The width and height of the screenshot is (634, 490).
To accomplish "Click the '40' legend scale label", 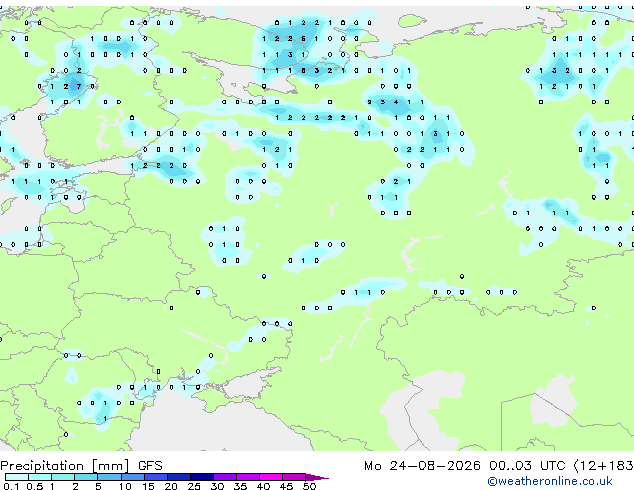I will point(263,486).
